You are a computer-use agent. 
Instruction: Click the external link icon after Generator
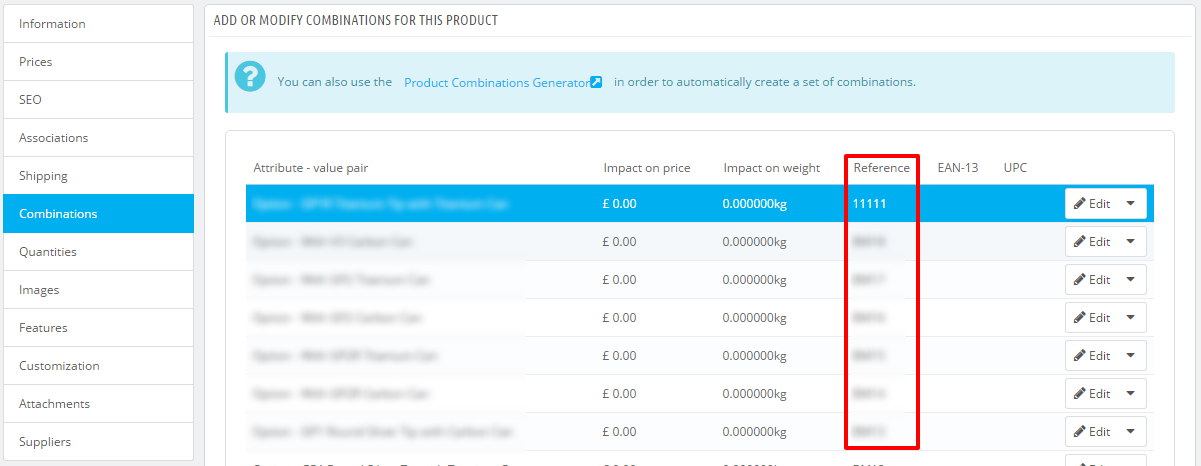[x=596, y=82]
